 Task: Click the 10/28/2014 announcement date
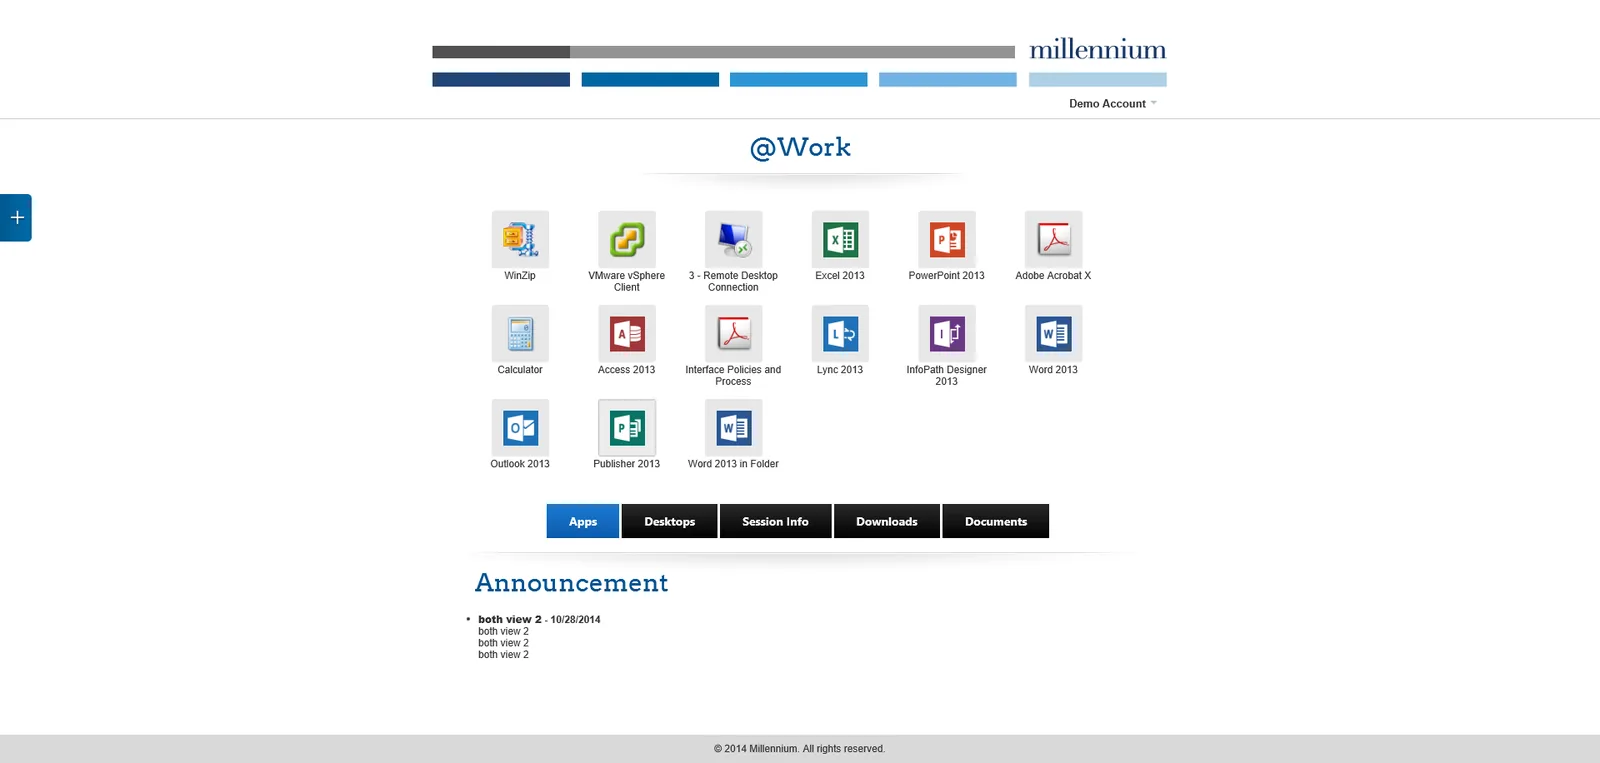(x=575, y=620)
